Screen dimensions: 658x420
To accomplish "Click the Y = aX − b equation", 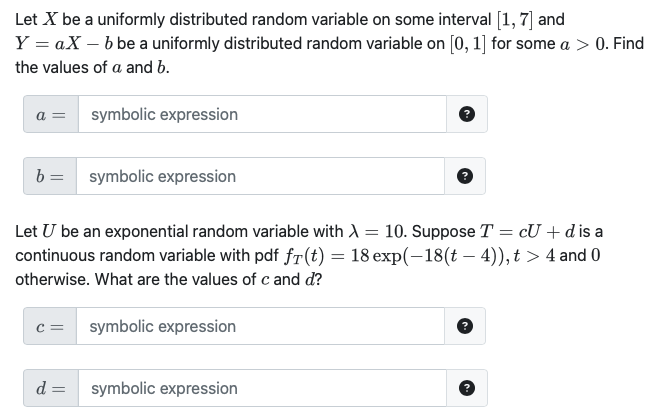I will (64, 44).
